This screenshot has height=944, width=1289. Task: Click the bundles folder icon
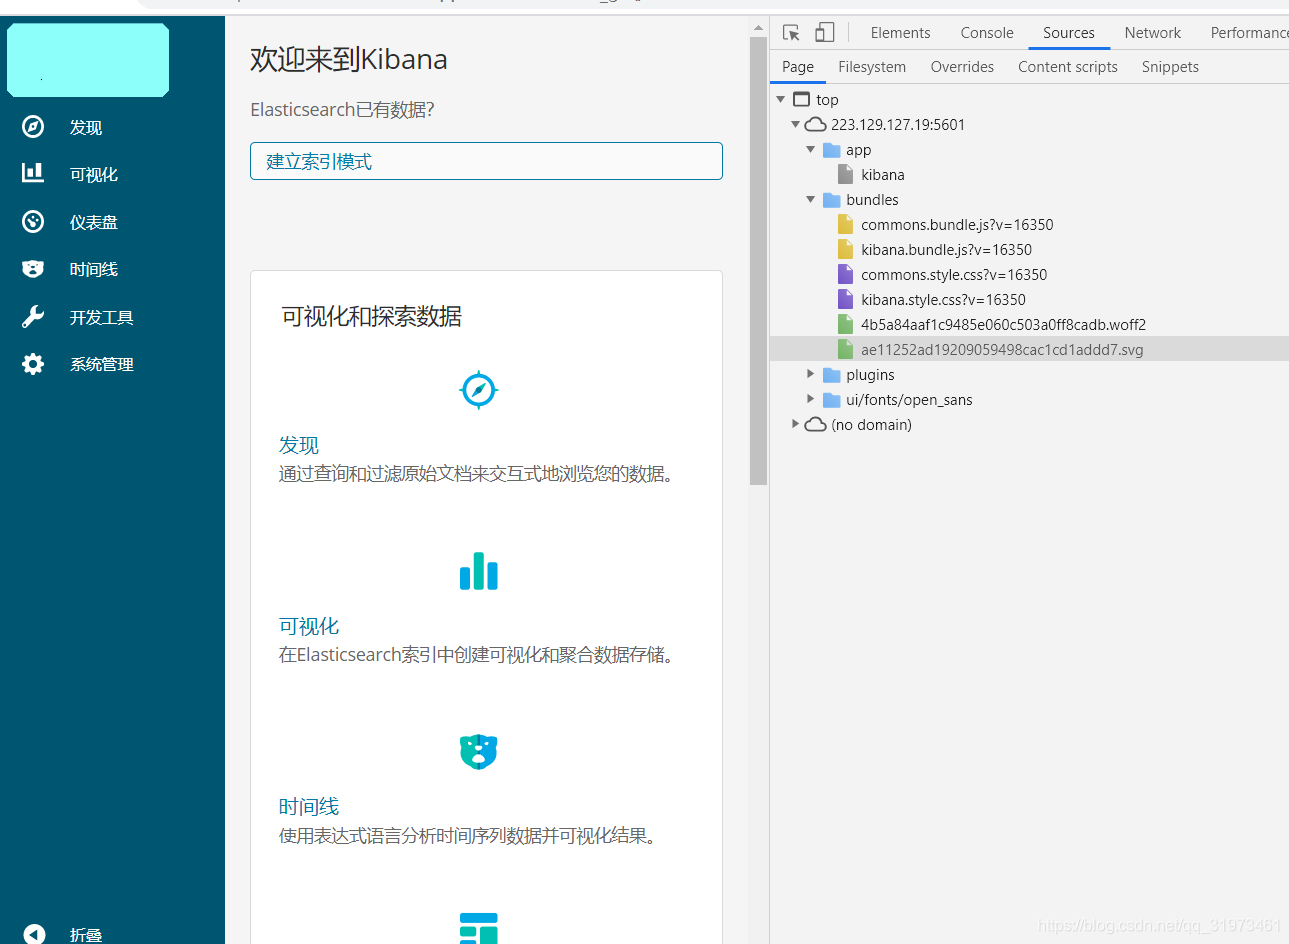tap(831, 200)
